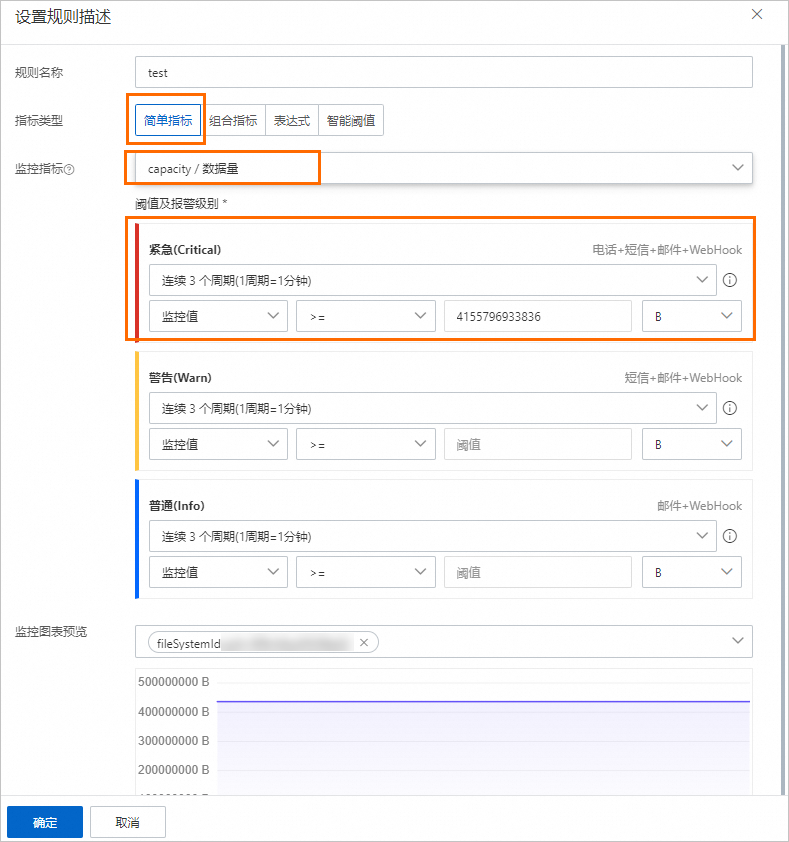Click the 监控图表预览 label
The image size is (789, 842).
[x=51, y=632]
